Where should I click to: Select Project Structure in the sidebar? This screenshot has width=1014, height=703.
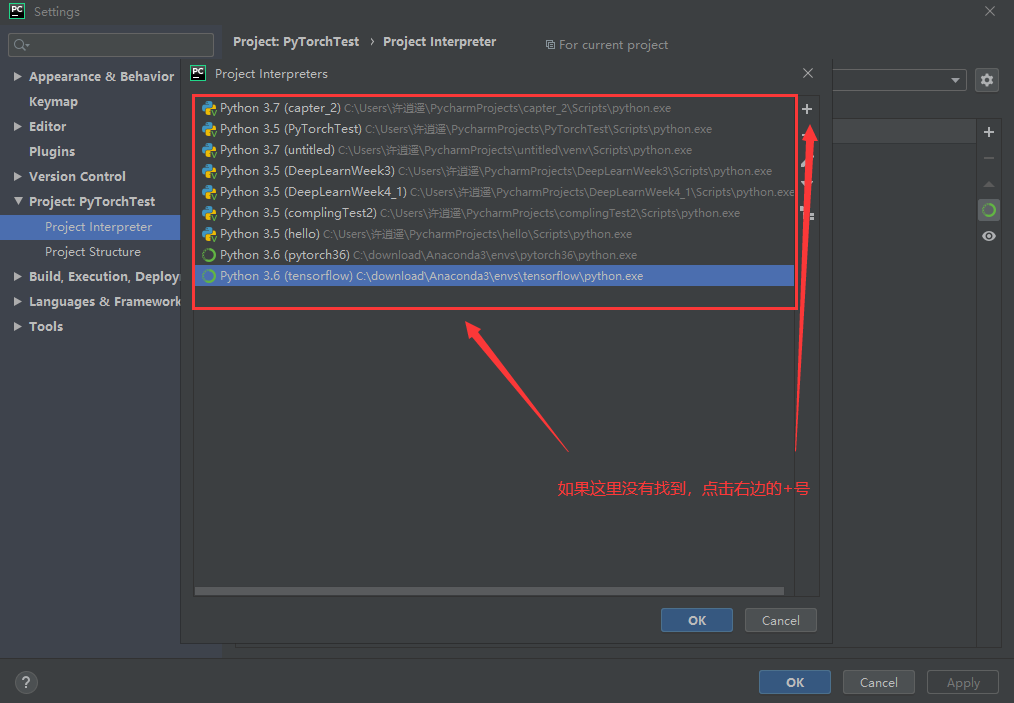coord(95,252)
